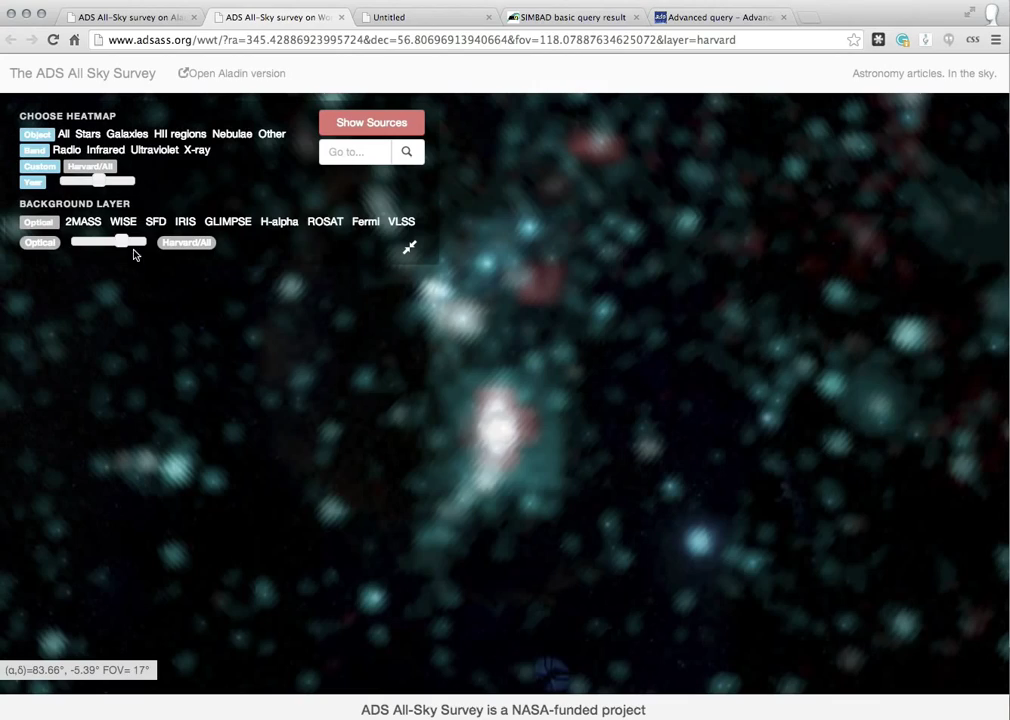Switch the heatmap band to X-ray
This screenshot has height=720, width=1010.
point(197,150)
